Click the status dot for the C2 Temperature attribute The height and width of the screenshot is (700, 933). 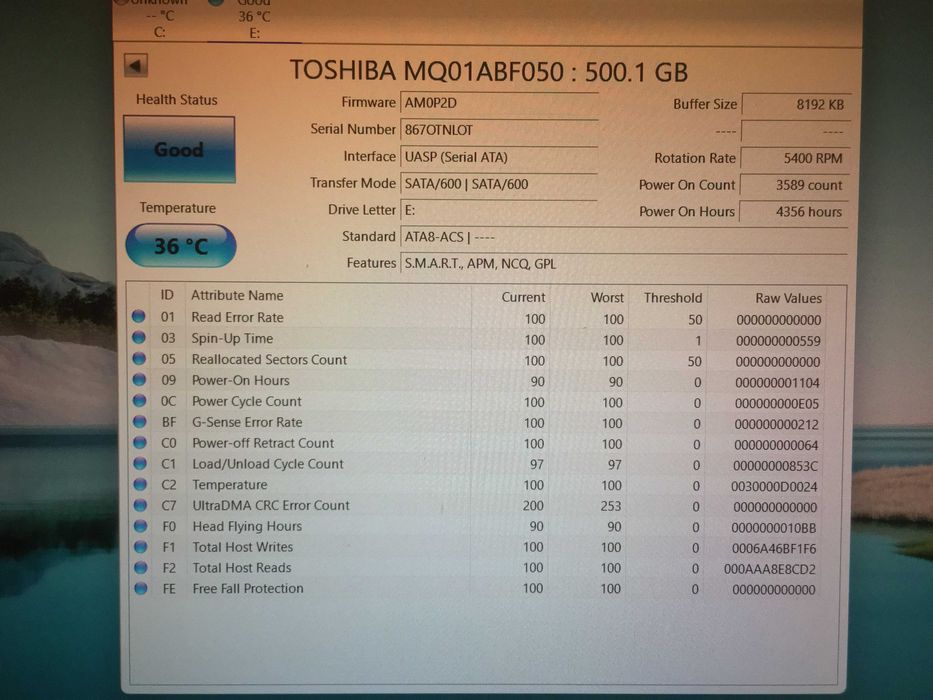pos(140,484)
